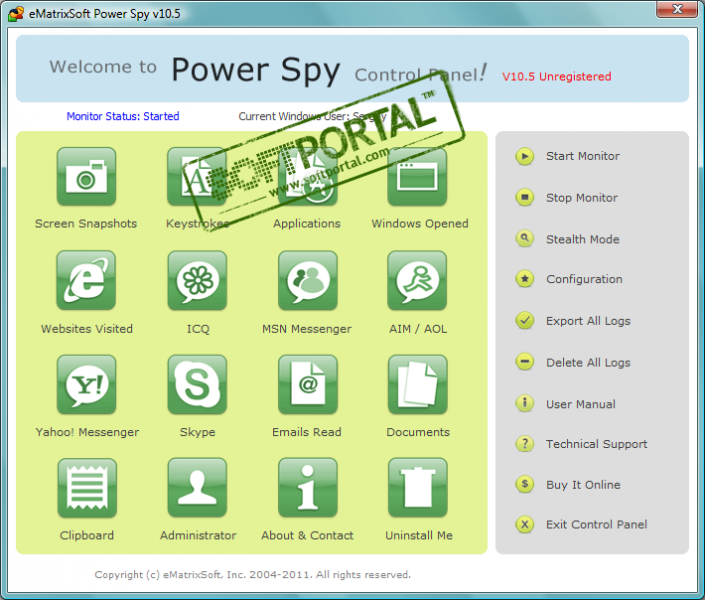
Task: Click the Stop Monitor label
Action: [582, 198]
